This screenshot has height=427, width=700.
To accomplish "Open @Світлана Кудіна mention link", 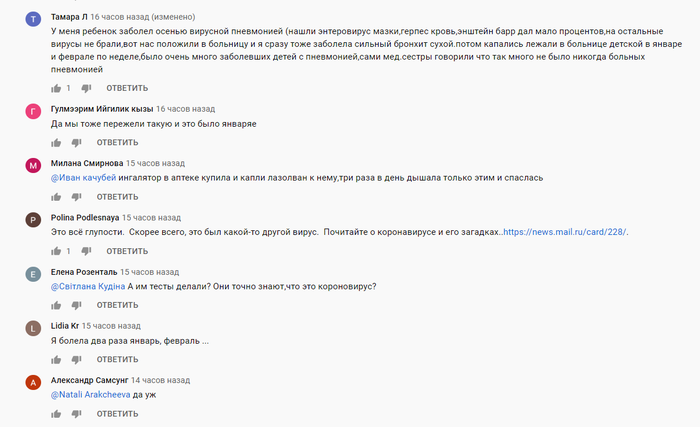I will [88, 286].
